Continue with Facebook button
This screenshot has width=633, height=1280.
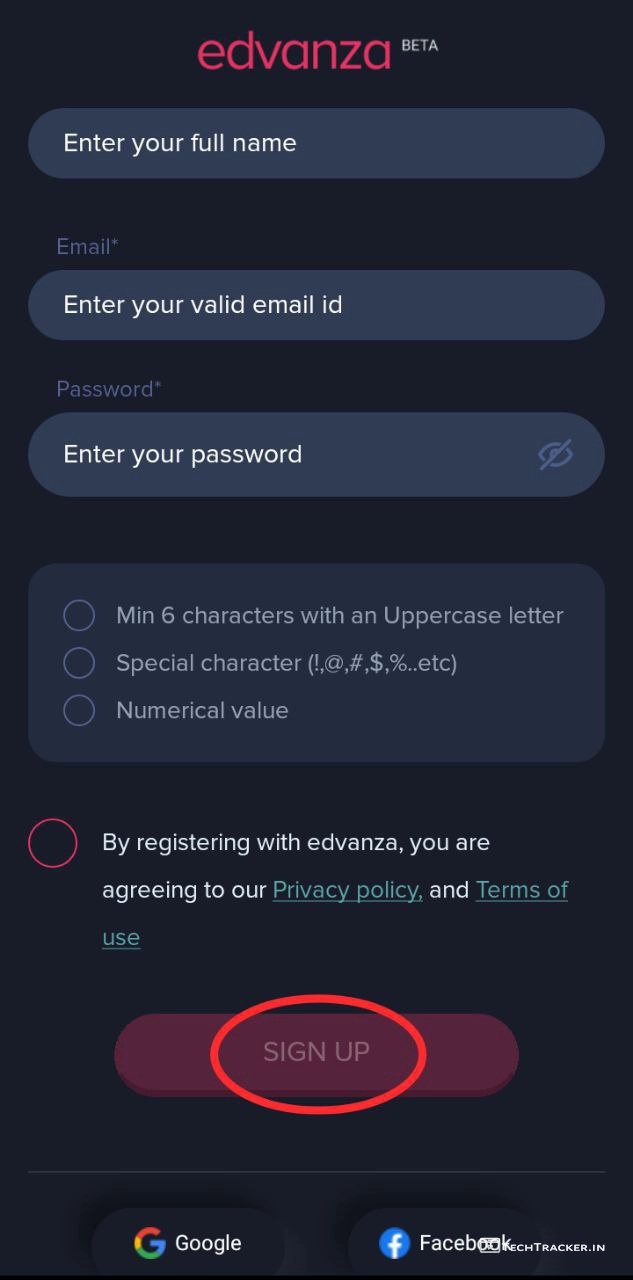[x=445, y=1243]
